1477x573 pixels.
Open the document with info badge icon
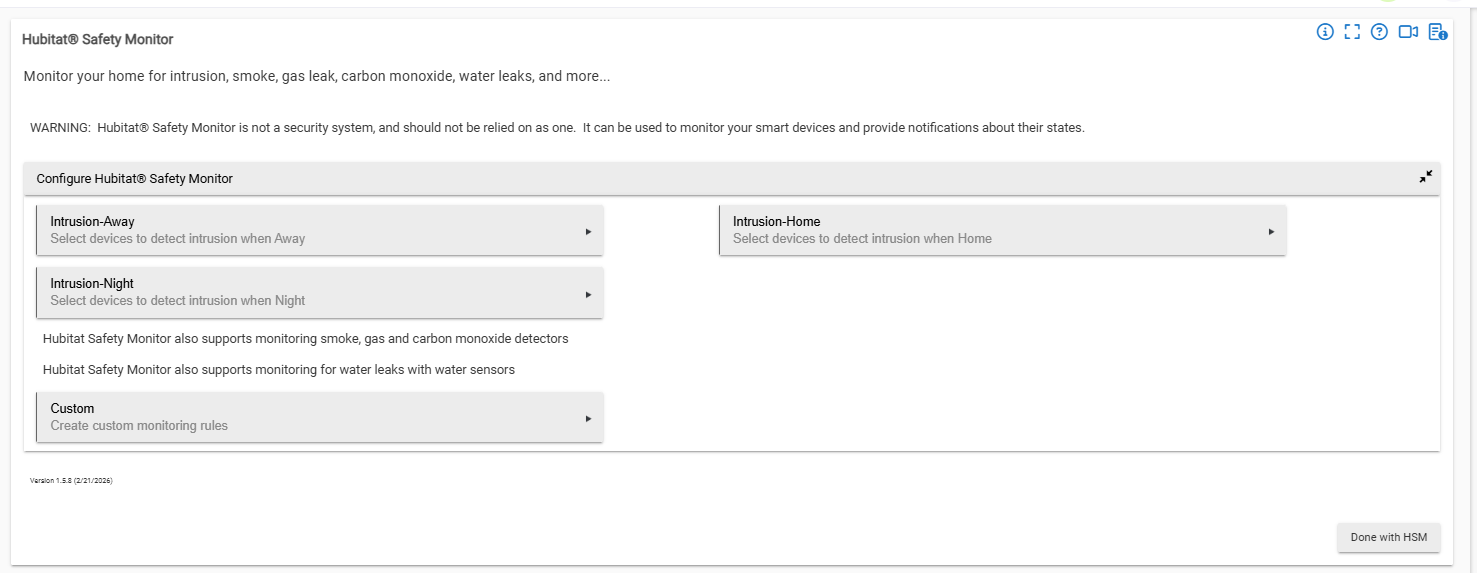coord(1438,32)
